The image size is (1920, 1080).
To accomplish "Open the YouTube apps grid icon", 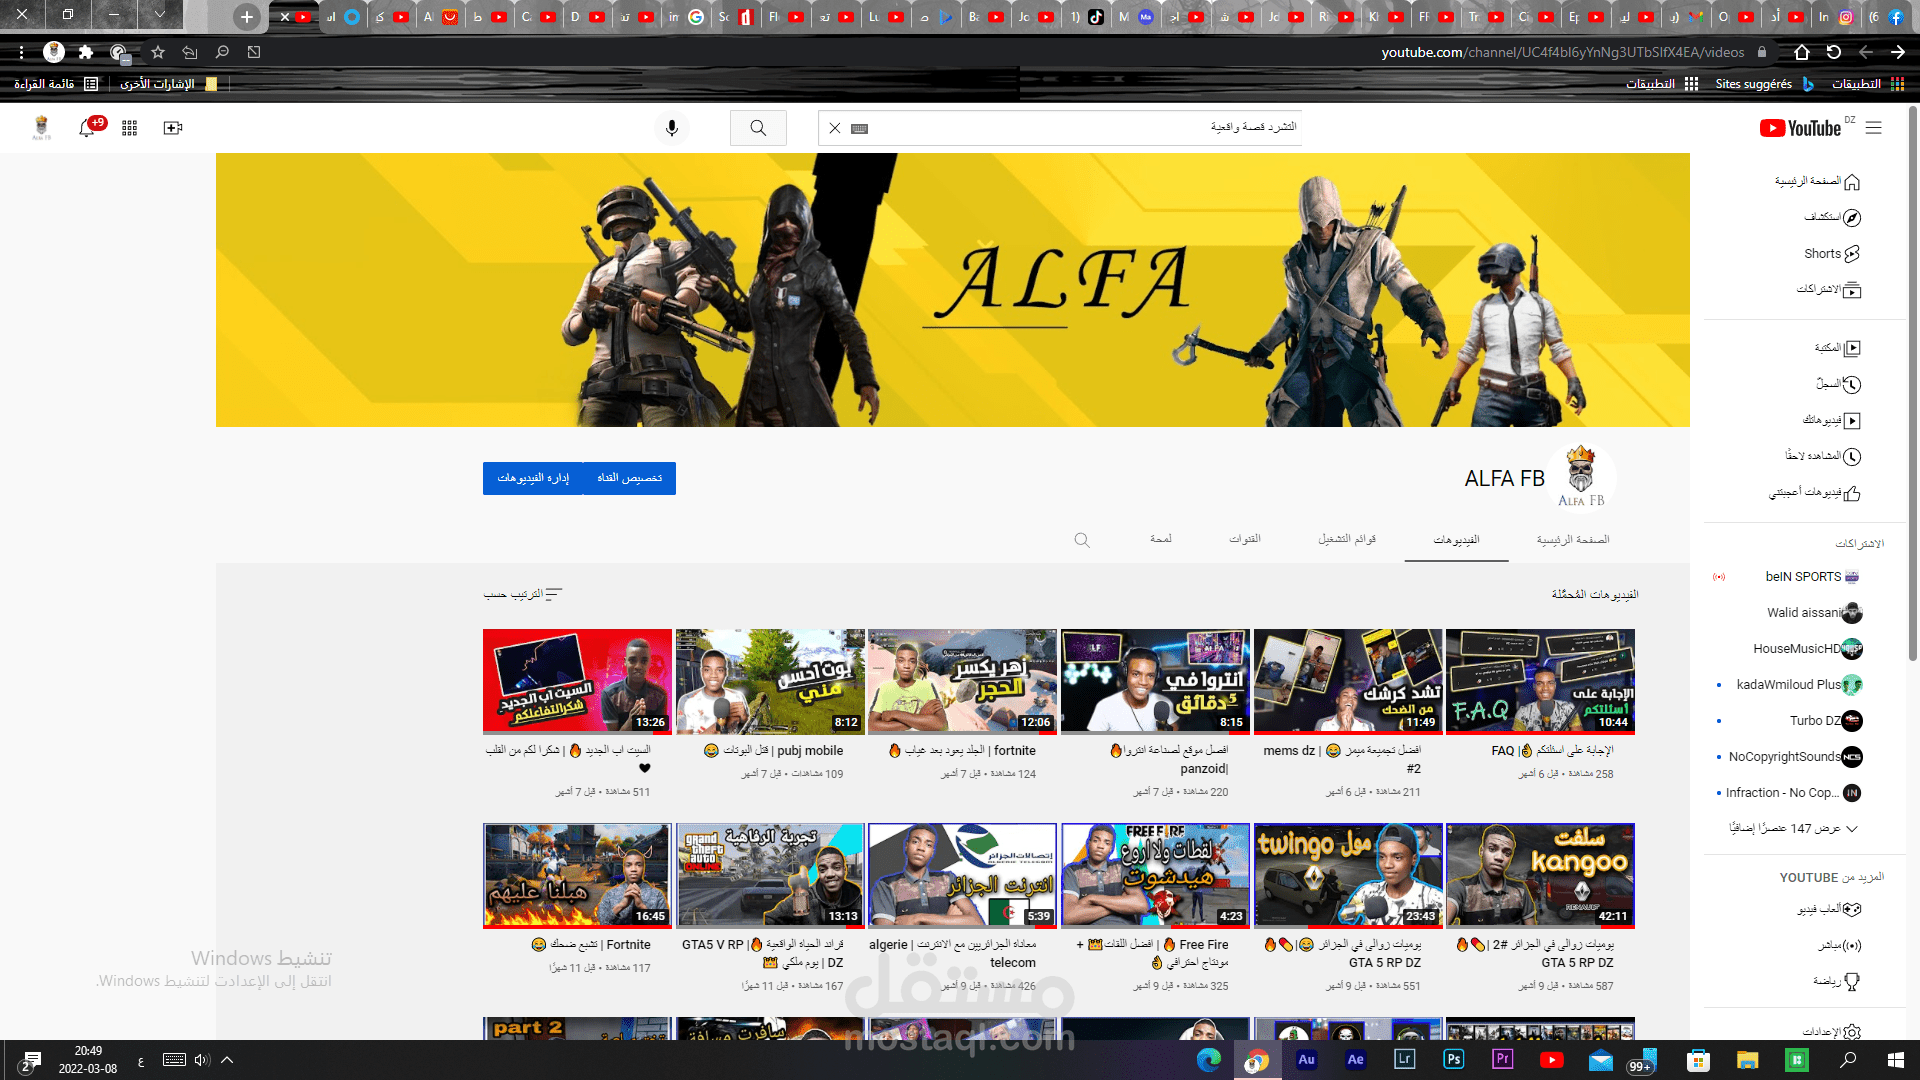I will pyautogui.click(x=129, y=128).
